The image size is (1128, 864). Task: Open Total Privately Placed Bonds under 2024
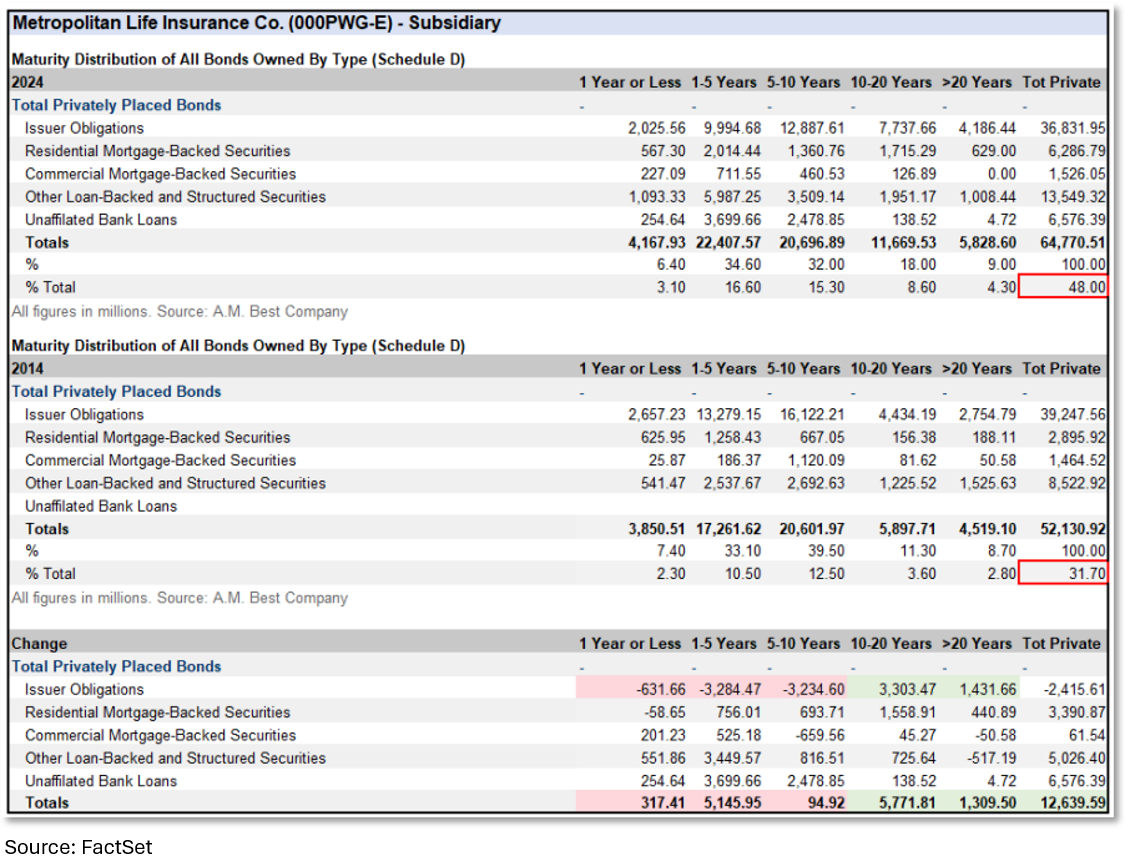[116, 105]
